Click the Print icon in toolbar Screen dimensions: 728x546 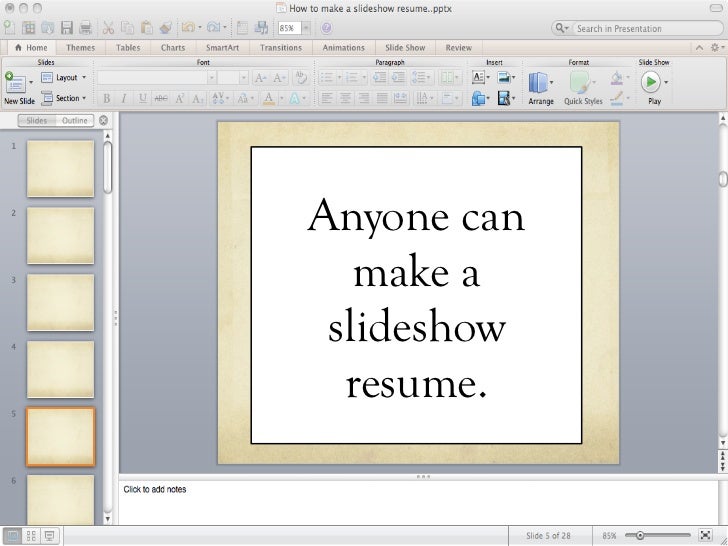[85, 28]
